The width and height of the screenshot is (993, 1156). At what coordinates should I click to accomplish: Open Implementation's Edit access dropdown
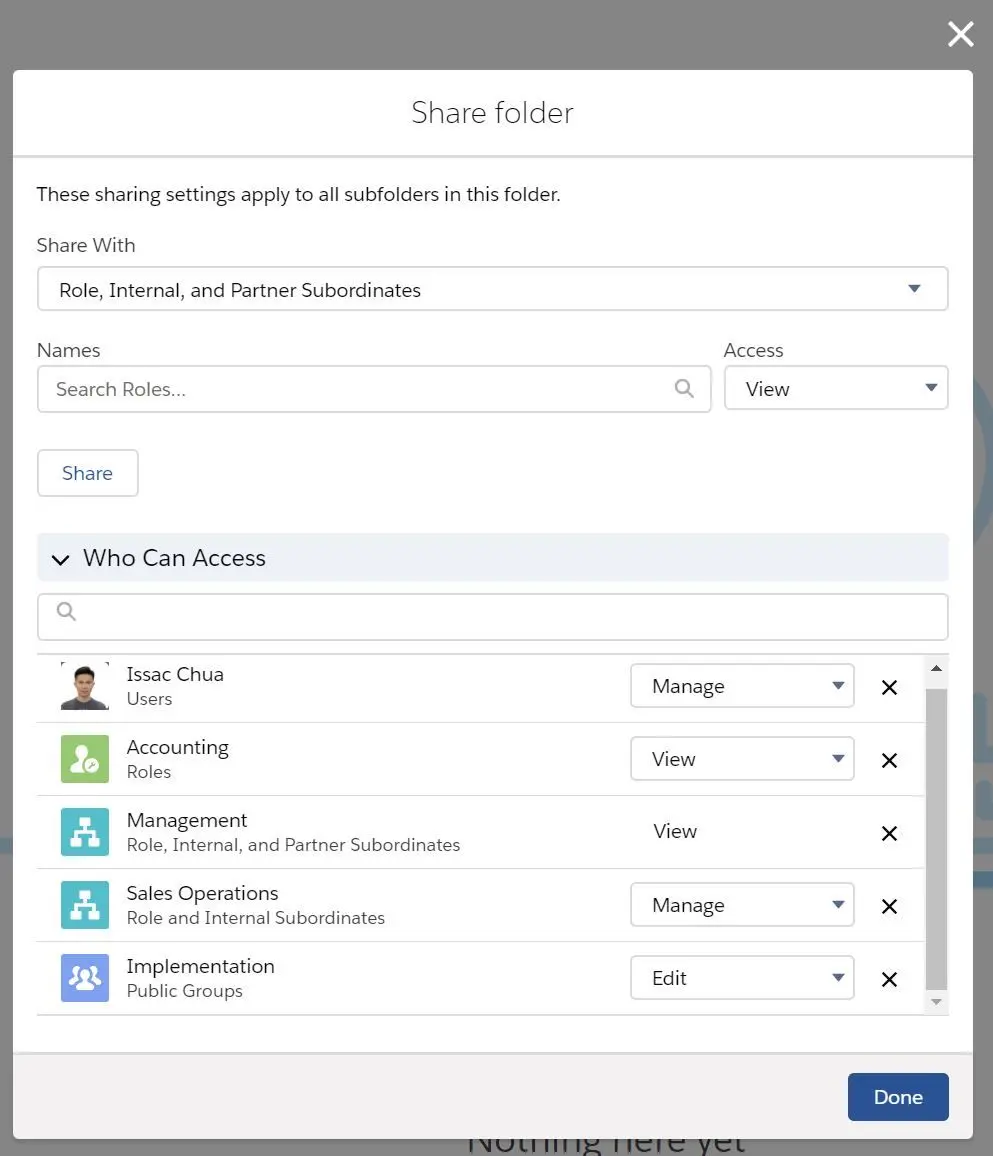pos(742,978)
